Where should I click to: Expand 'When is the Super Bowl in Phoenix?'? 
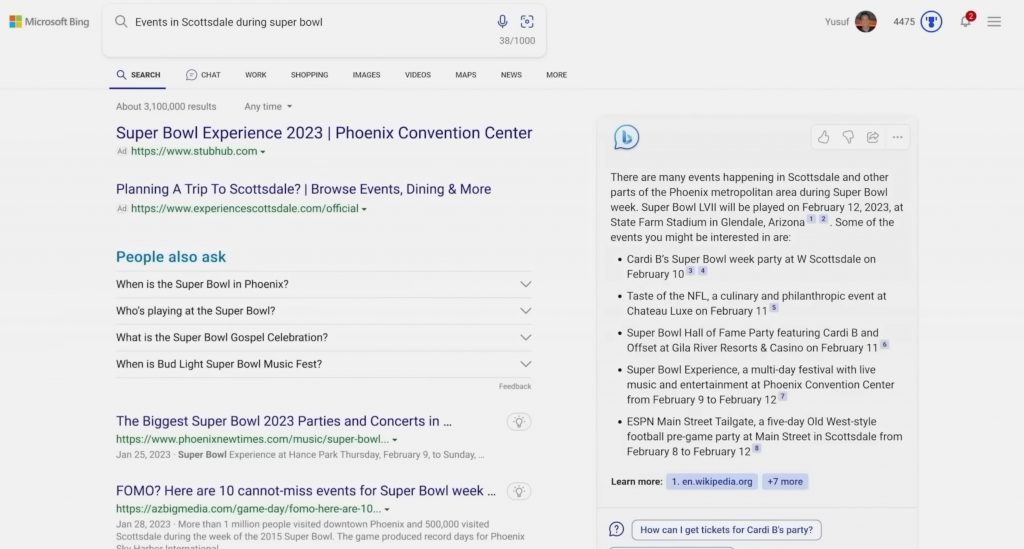323,284
